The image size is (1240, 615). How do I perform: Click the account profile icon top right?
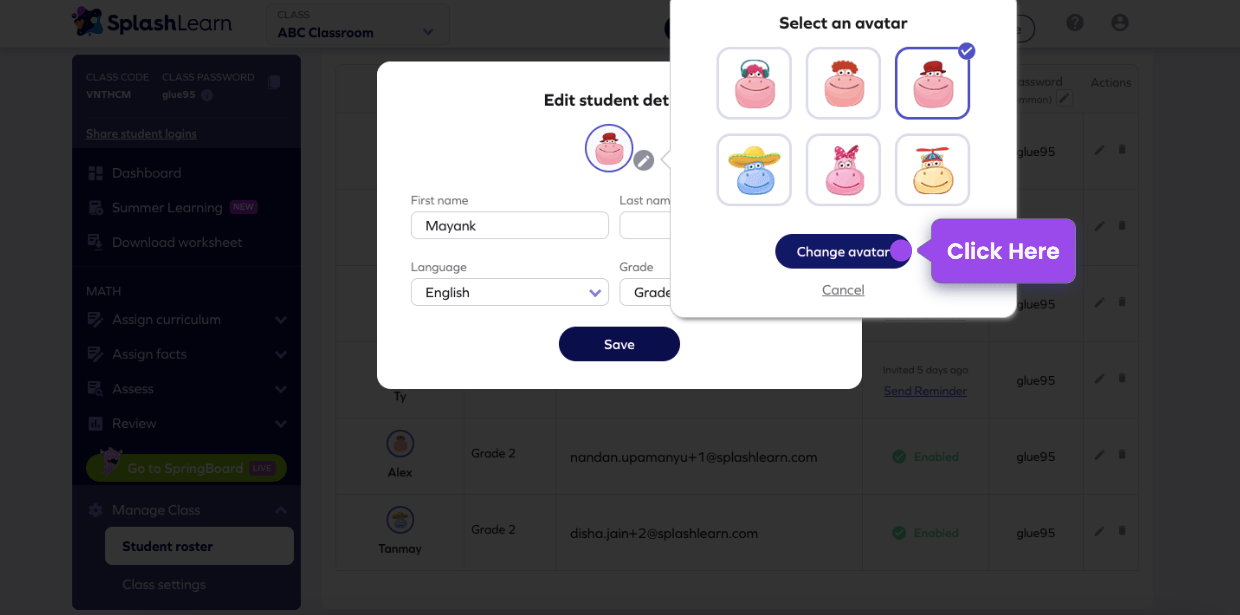point(1118,21)
